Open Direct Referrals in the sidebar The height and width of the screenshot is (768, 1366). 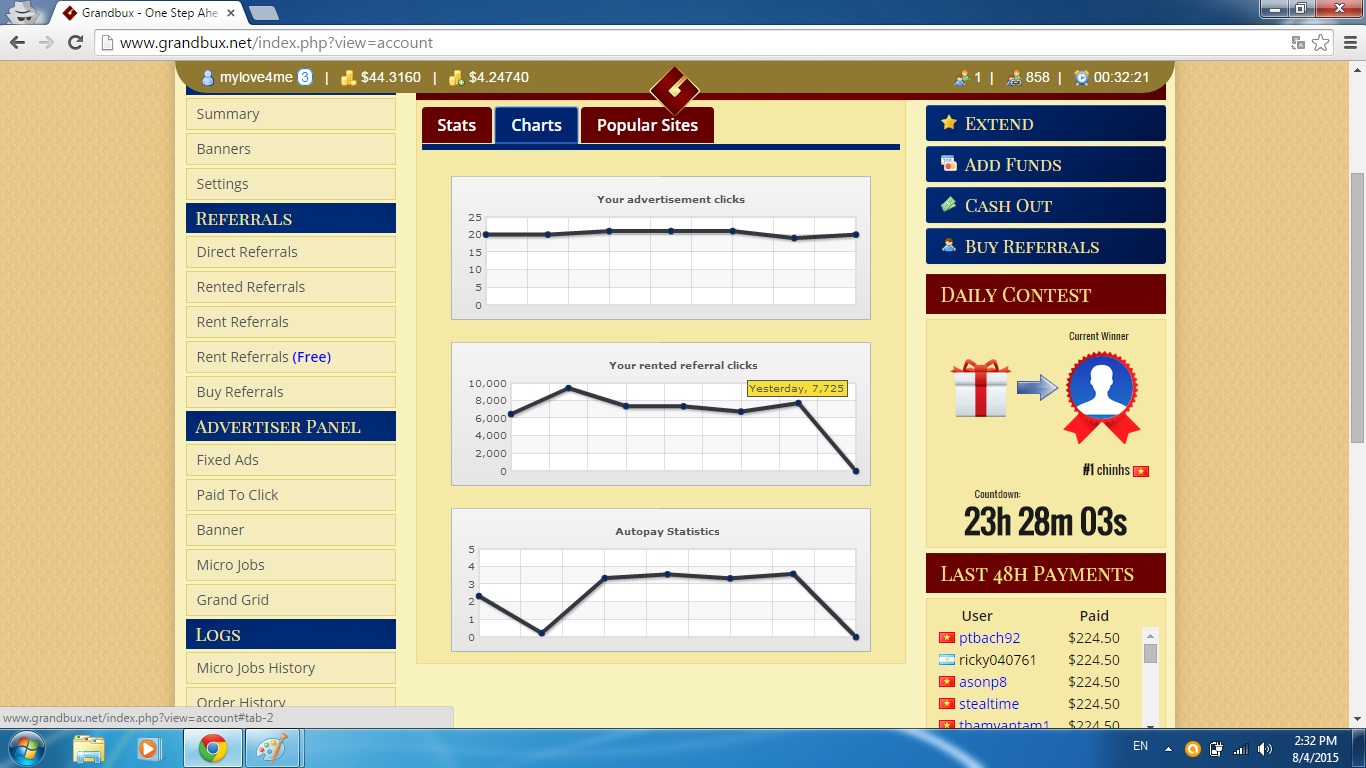tap(291, 252)
